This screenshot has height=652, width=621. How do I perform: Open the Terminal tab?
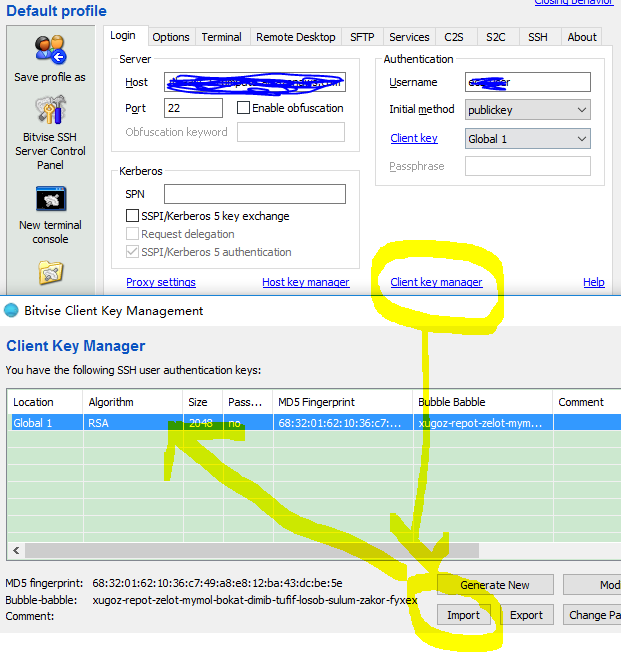click(x=222, y=37)
